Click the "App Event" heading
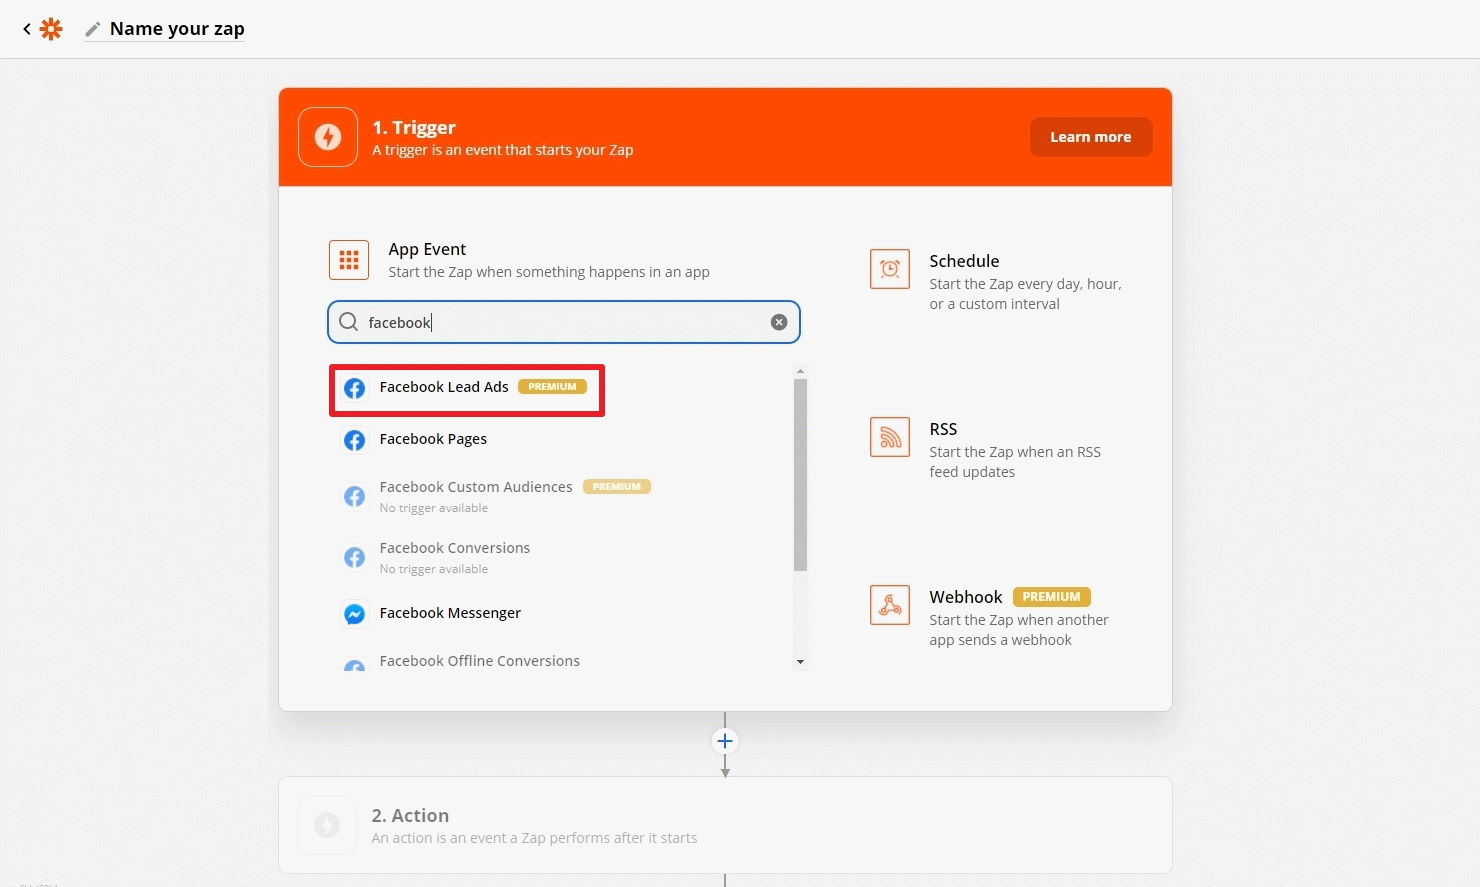The width and height of the screenshot is (1480, 887). [427, 249]
